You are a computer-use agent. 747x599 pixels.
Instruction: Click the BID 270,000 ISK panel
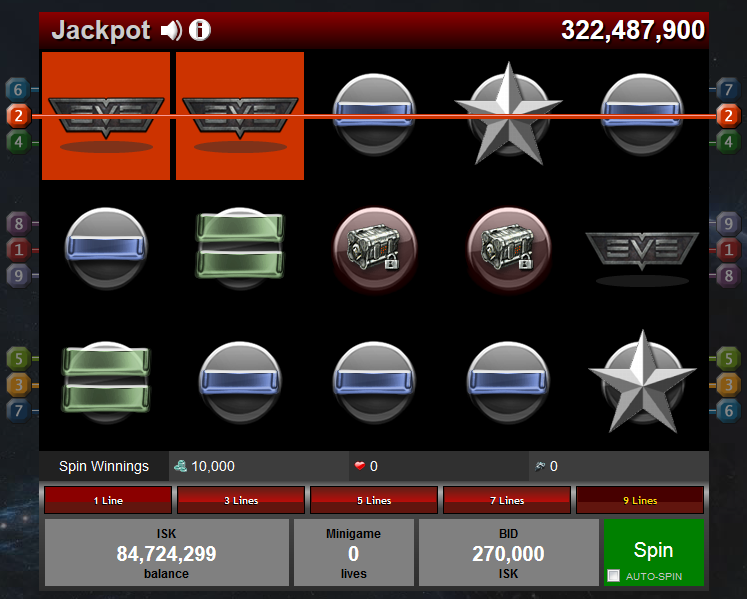pos(508,553)
